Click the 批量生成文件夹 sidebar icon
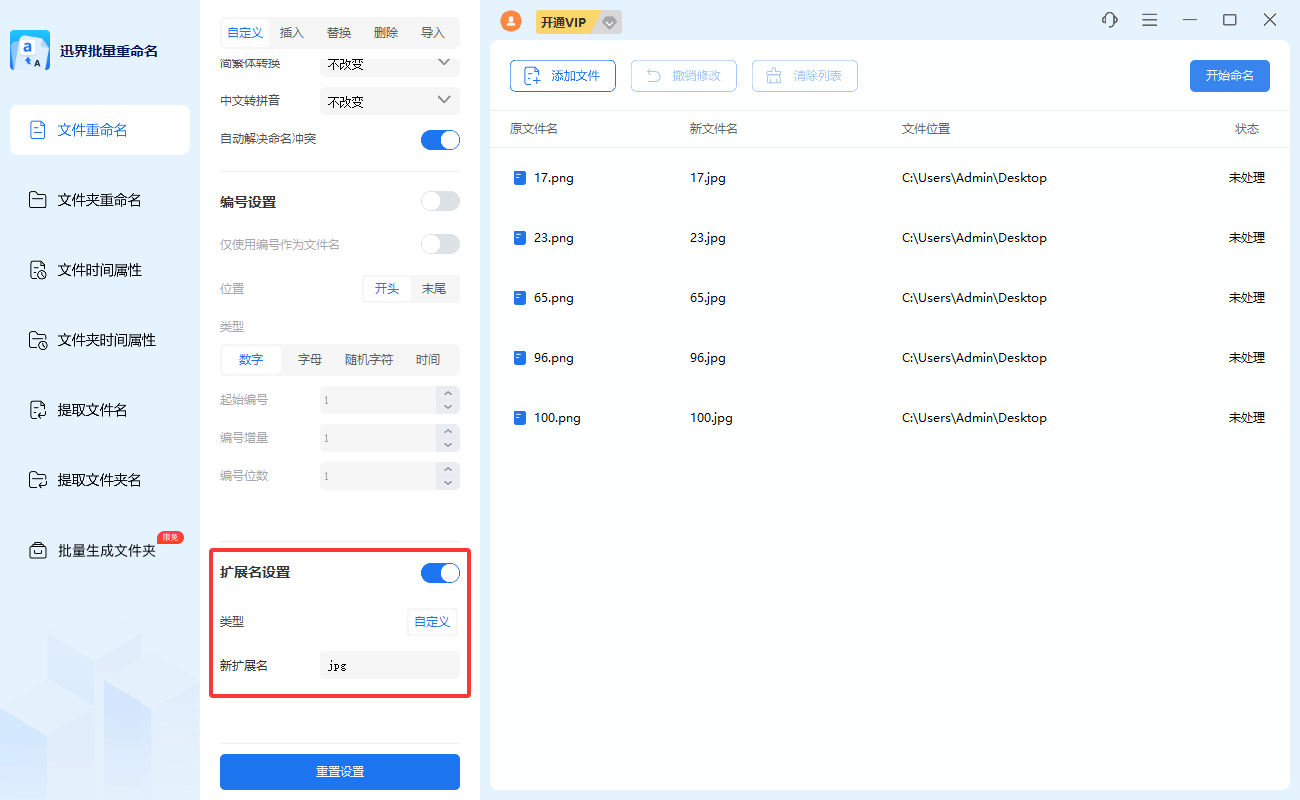Screen dimensions: 1300x800 pos(38,550)
